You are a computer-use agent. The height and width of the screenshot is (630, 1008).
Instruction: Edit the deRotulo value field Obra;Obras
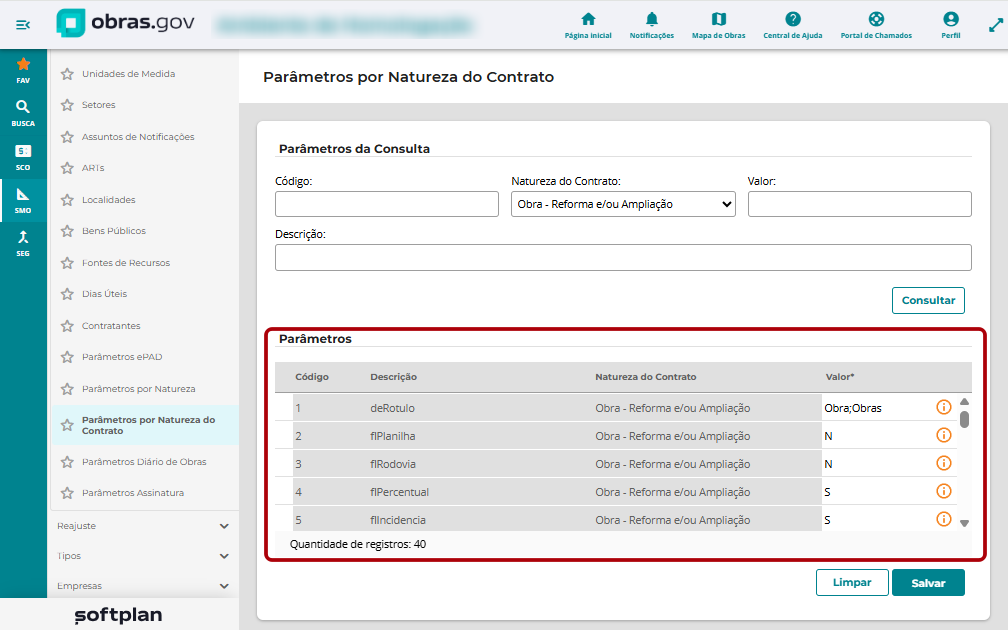[x=876, y=408]
